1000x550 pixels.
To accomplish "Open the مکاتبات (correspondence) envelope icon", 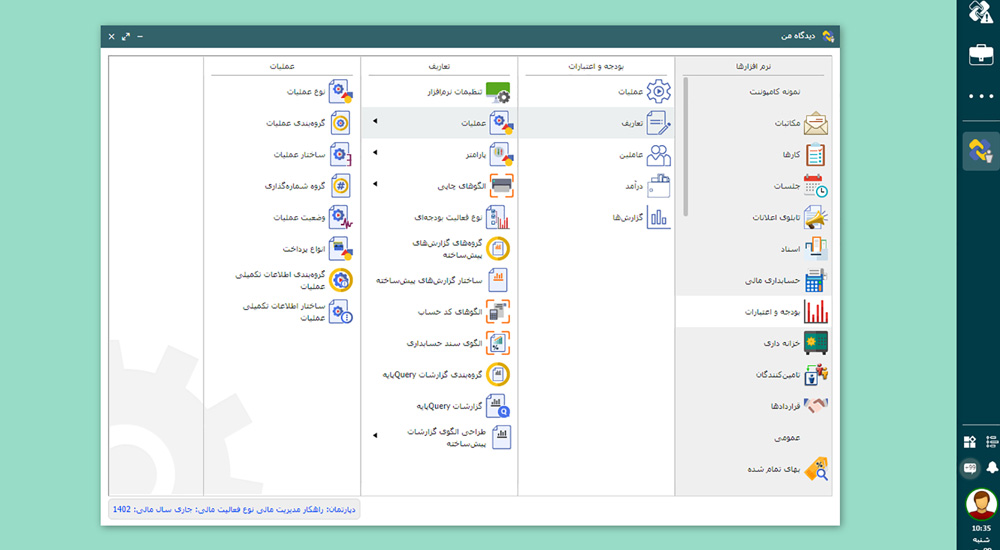I will (x=815, y=123).
